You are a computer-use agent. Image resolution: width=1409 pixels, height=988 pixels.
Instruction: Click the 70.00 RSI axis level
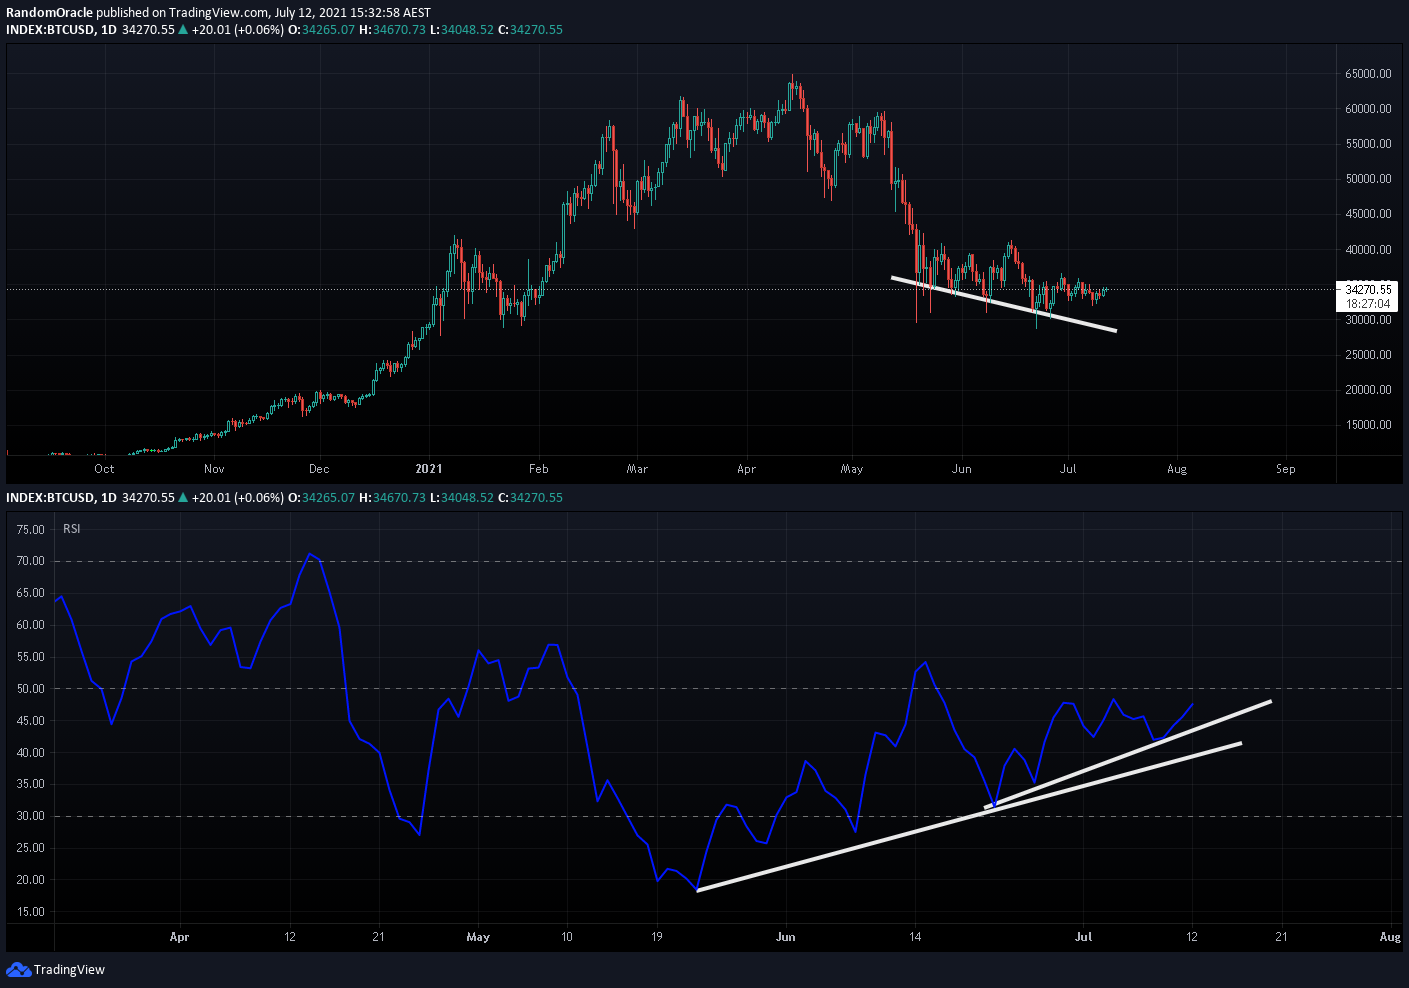coord(31,561)
